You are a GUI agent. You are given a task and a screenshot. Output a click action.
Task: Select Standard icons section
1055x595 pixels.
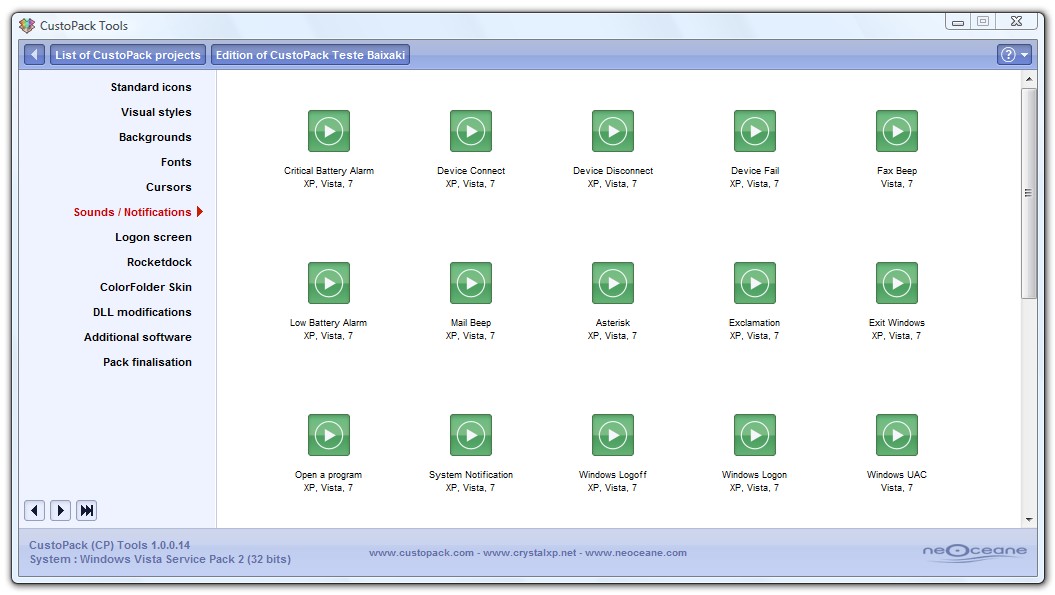click(151, 87)
